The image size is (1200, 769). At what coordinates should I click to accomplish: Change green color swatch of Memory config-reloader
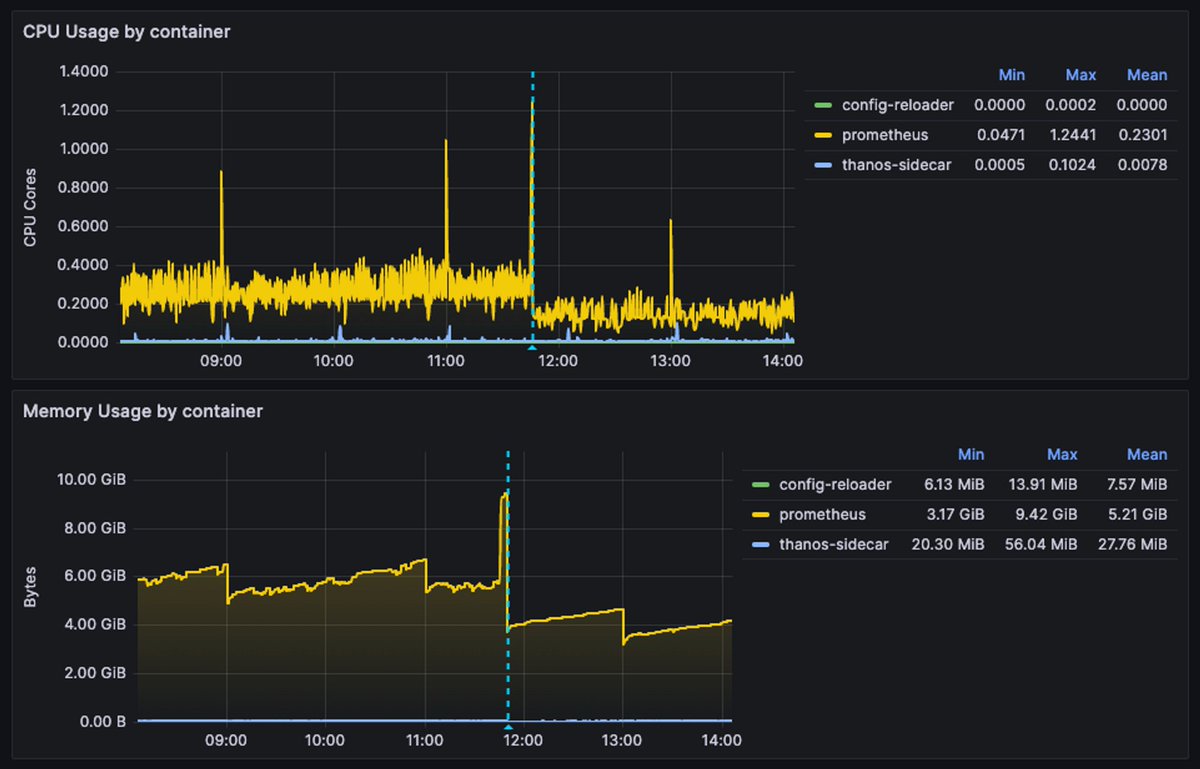(760, 484)
